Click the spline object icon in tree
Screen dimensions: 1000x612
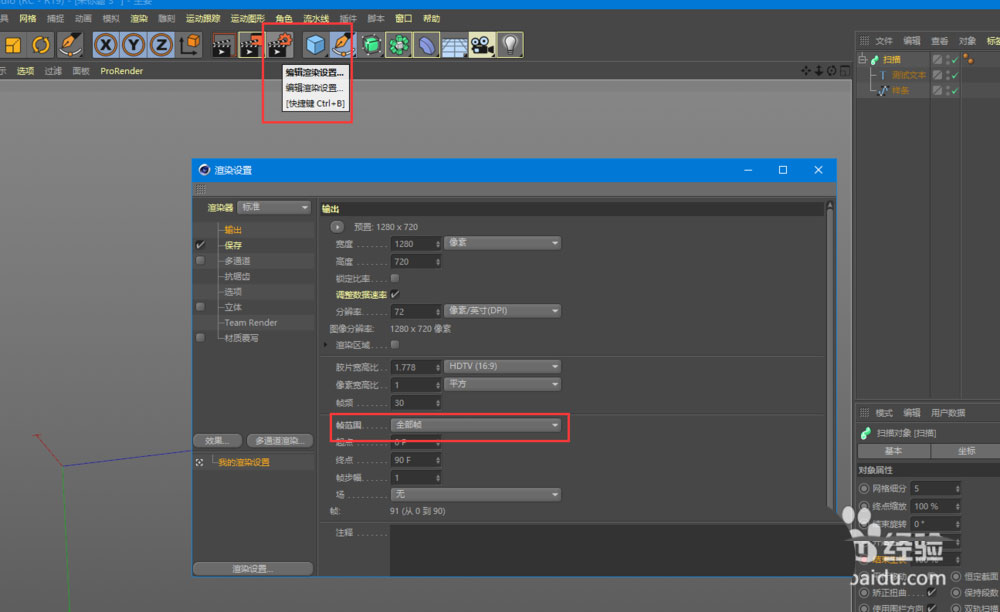883,91
